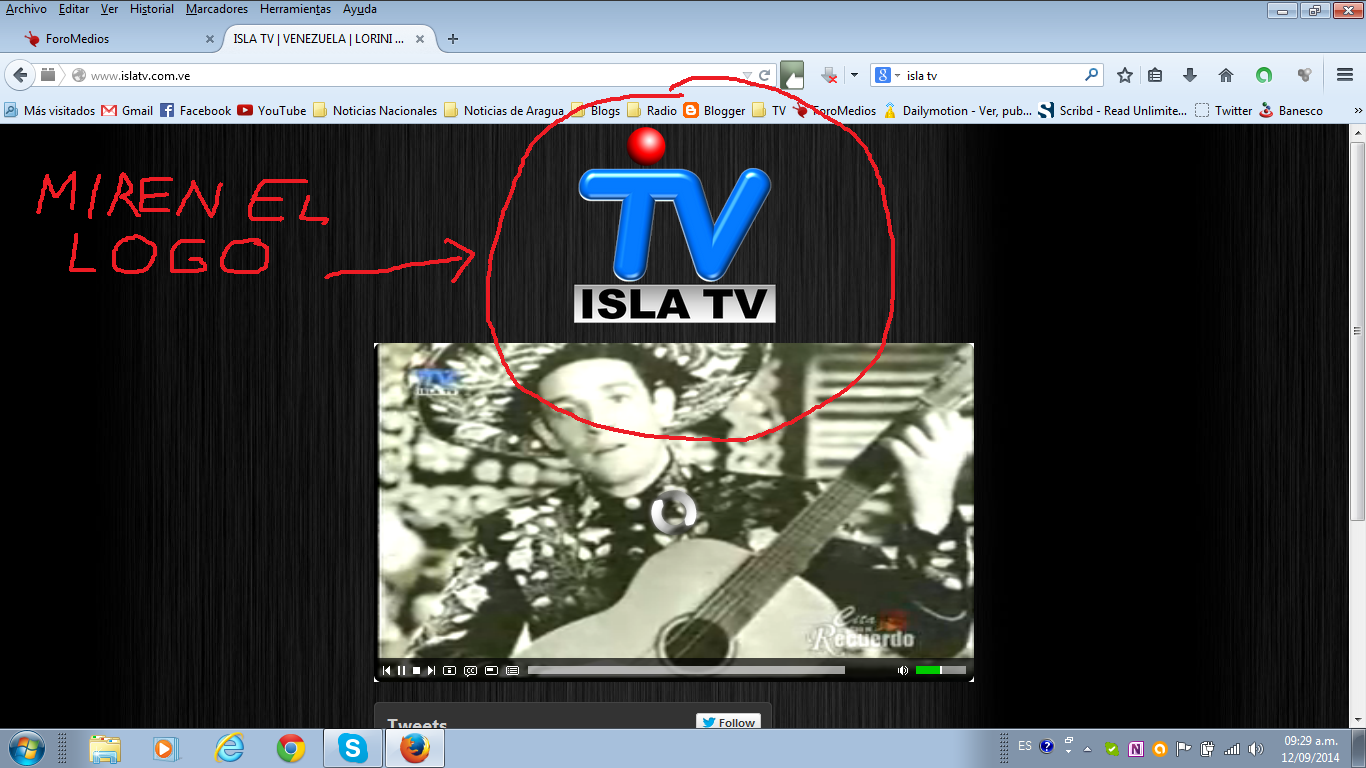Open Internet Explorer from the taskbar

(229, 748)
